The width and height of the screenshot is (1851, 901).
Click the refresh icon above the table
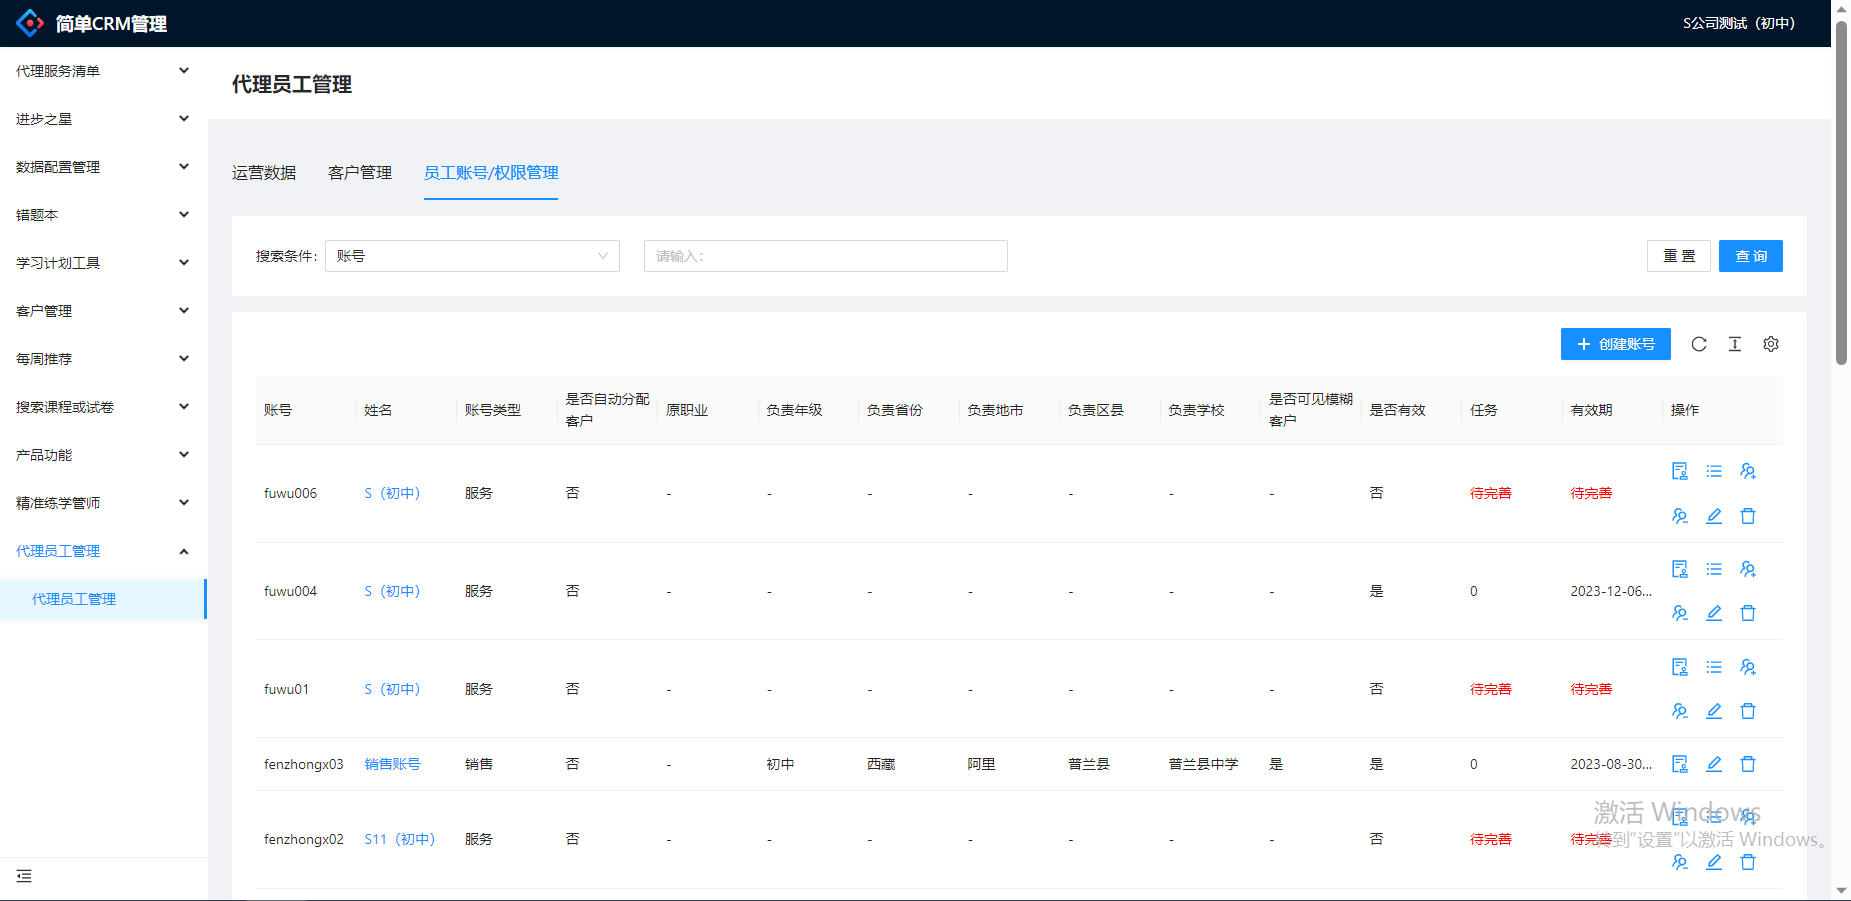pyautogui.click(x=1698, y=344)
